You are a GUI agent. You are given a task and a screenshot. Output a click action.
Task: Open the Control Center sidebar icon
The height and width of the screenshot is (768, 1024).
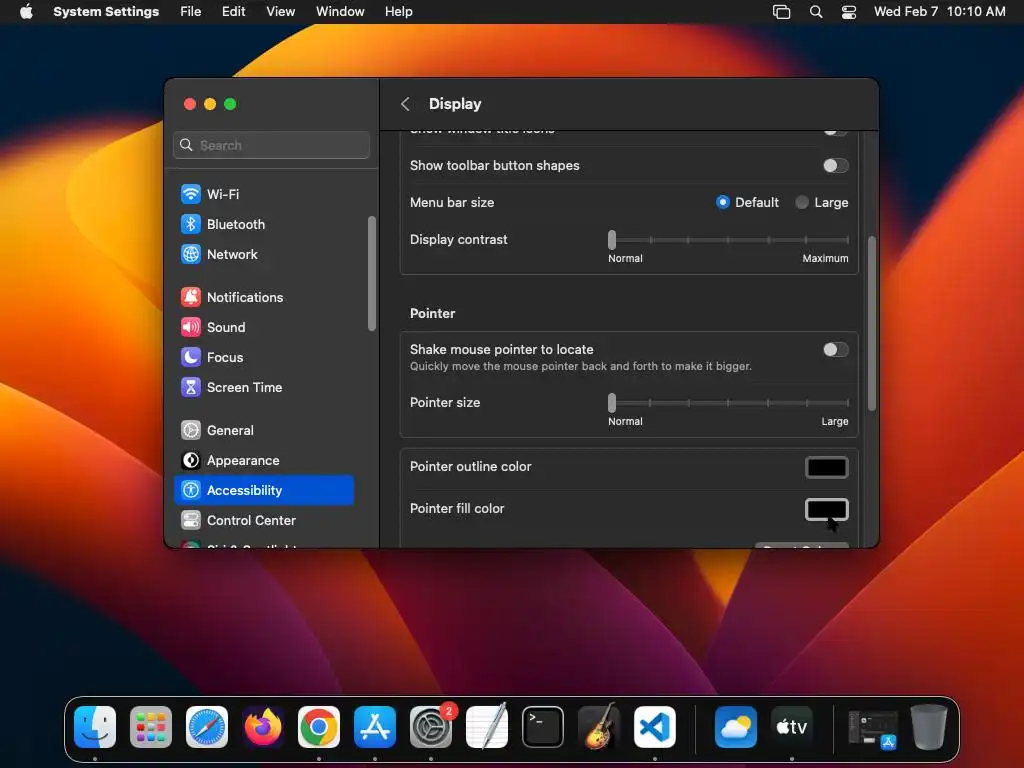[x=191, y=520]
